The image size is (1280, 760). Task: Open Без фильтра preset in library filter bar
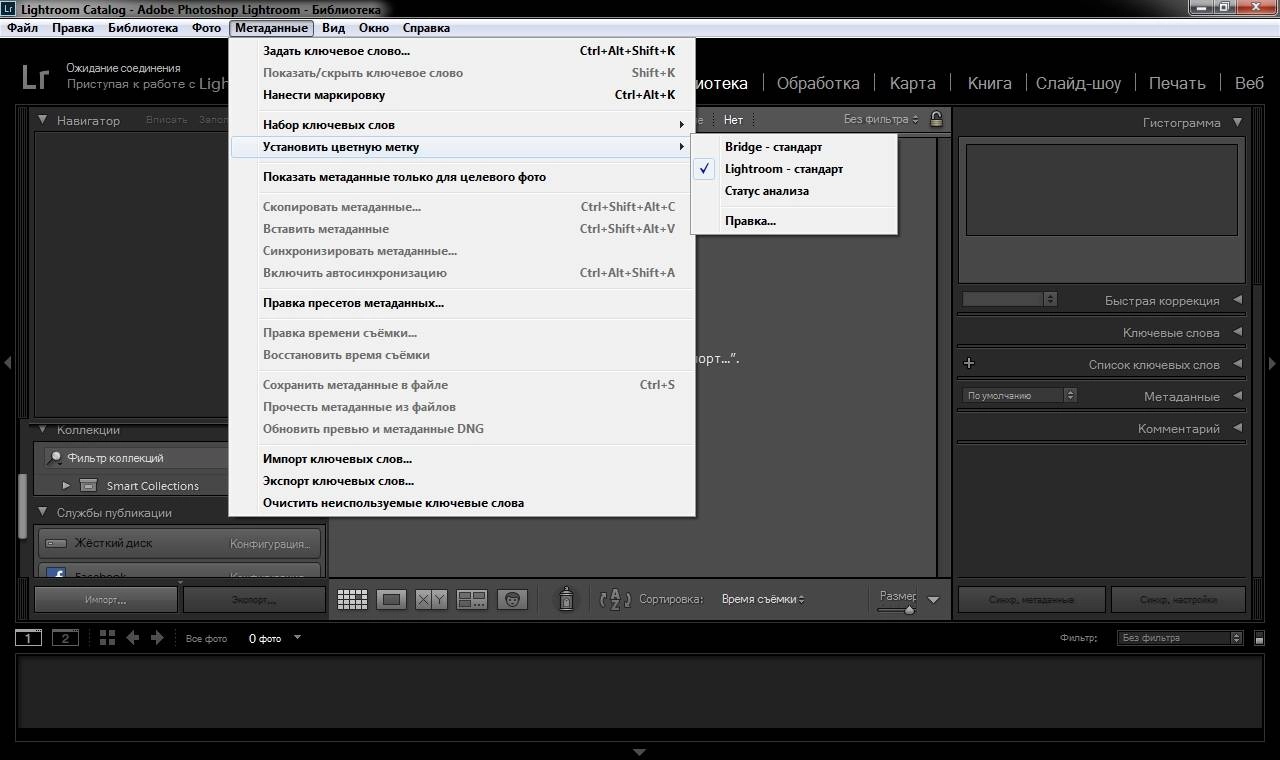[x=881, y=119]
